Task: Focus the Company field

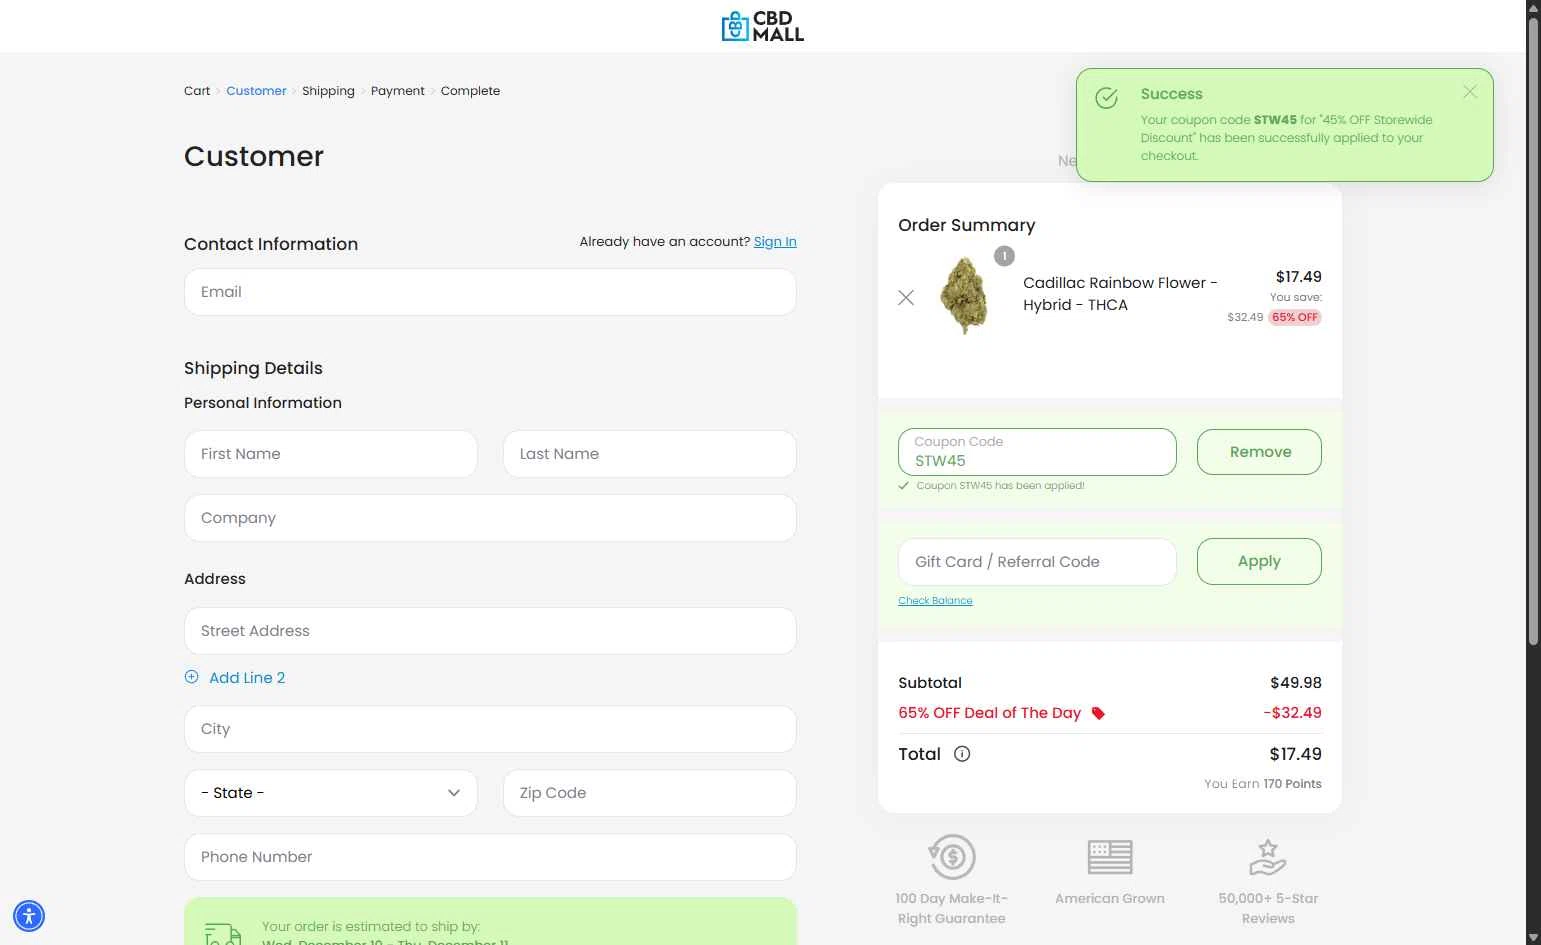Action: [x=490, y=518]
